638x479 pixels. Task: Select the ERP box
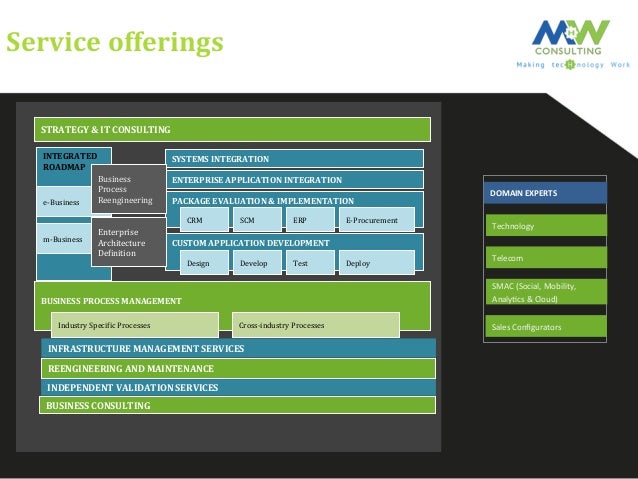click(310, 220)
